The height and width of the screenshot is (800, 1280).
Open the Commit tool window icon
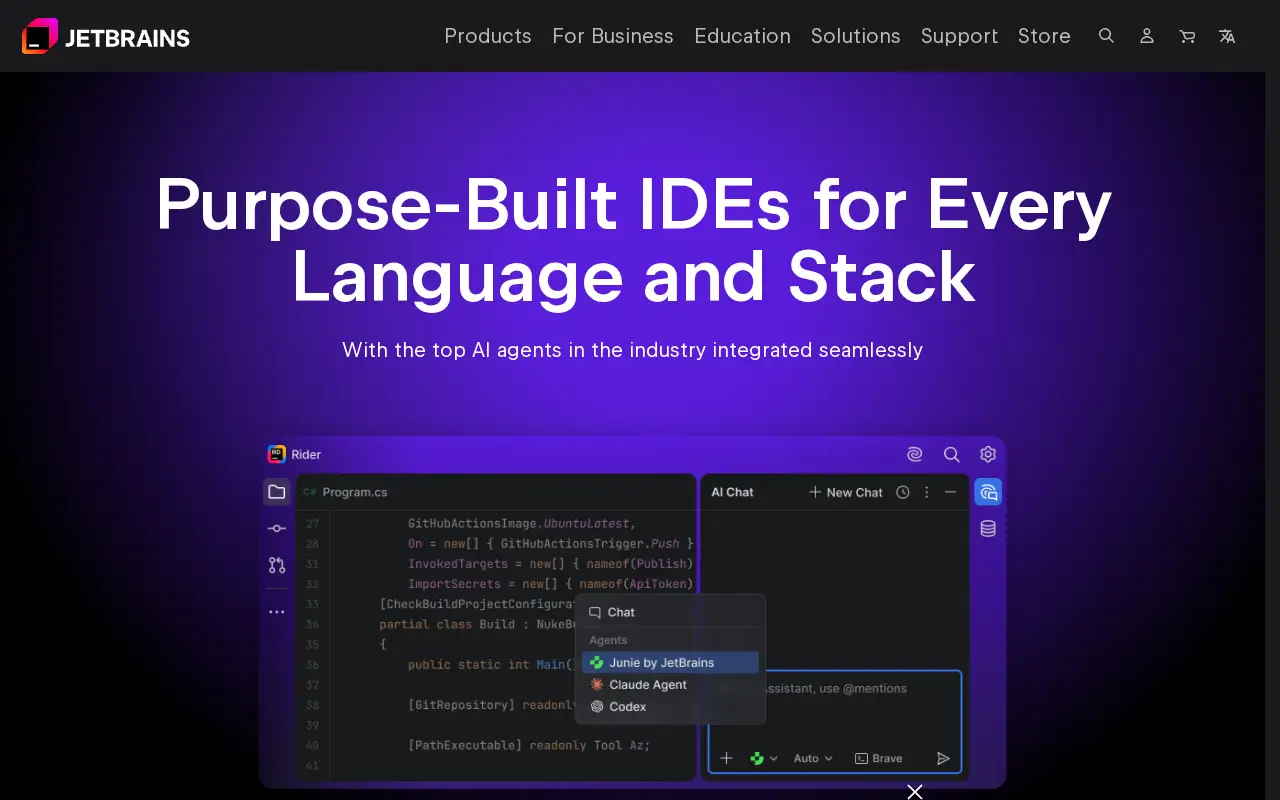tap(277, 528)
